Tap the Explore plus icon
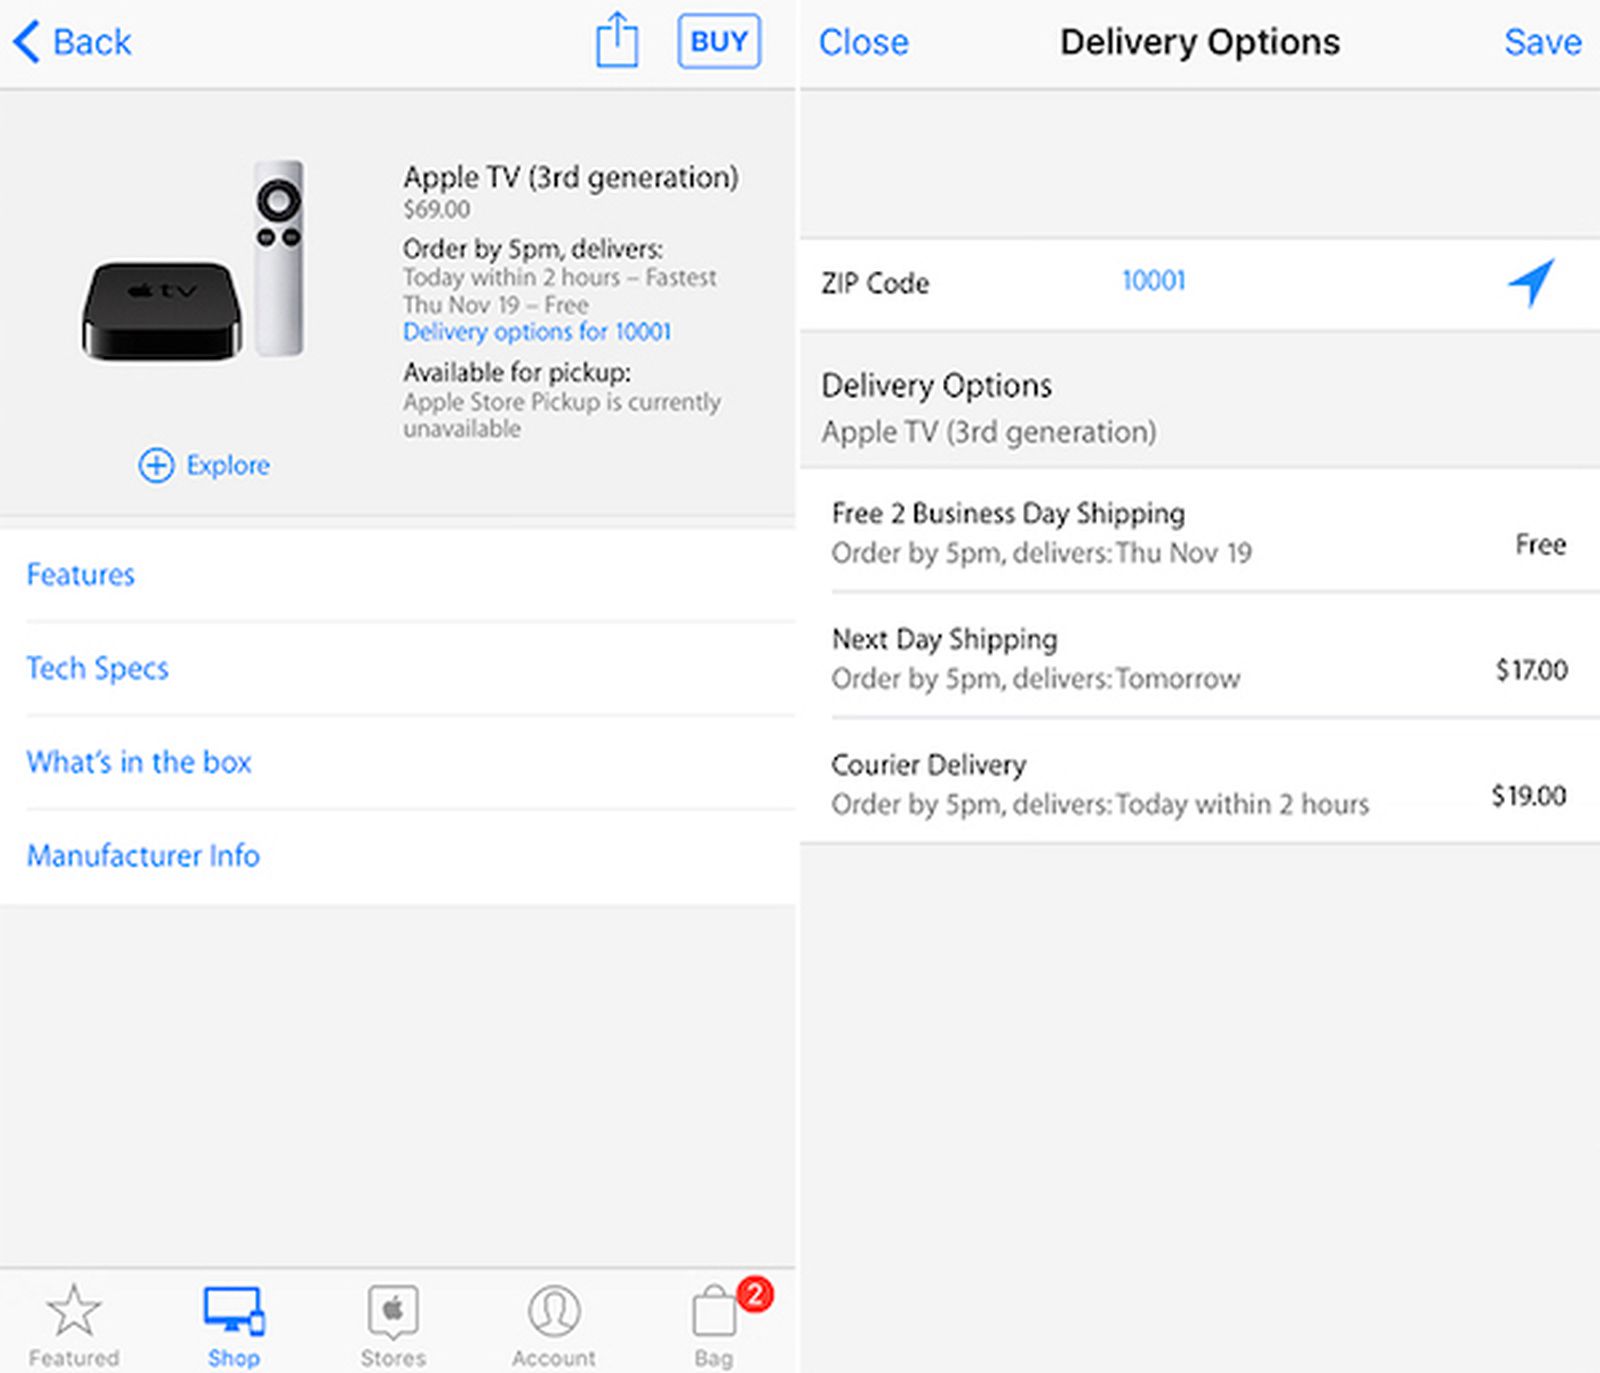Image resolution: width=1600 pixels, height=1373 pixels. click(x=155, y=465)
